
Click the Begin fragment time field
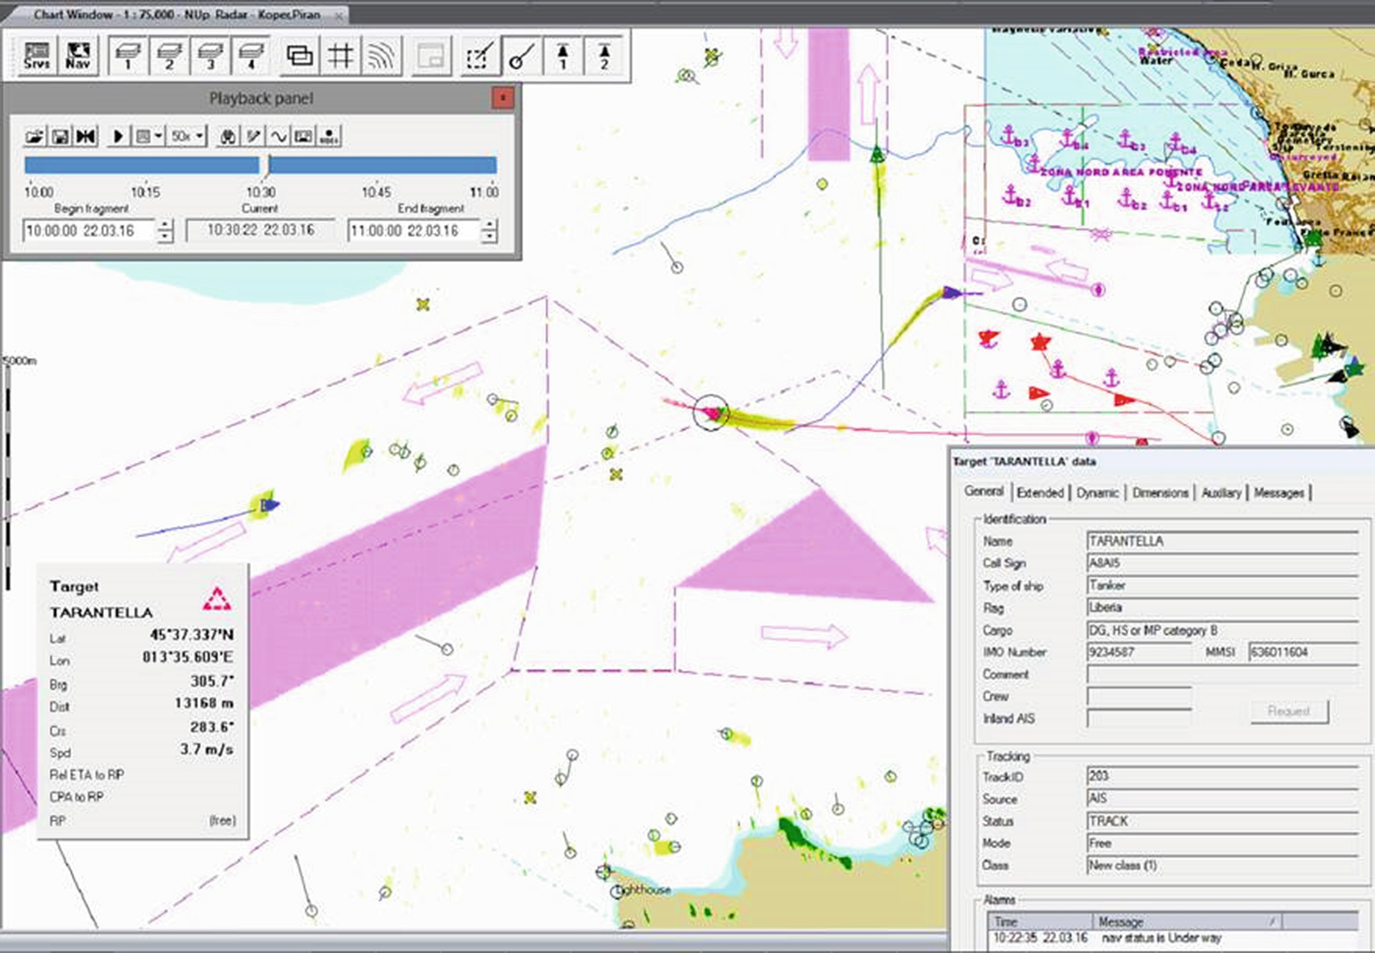pyautogui.click(x=89, y=231)
